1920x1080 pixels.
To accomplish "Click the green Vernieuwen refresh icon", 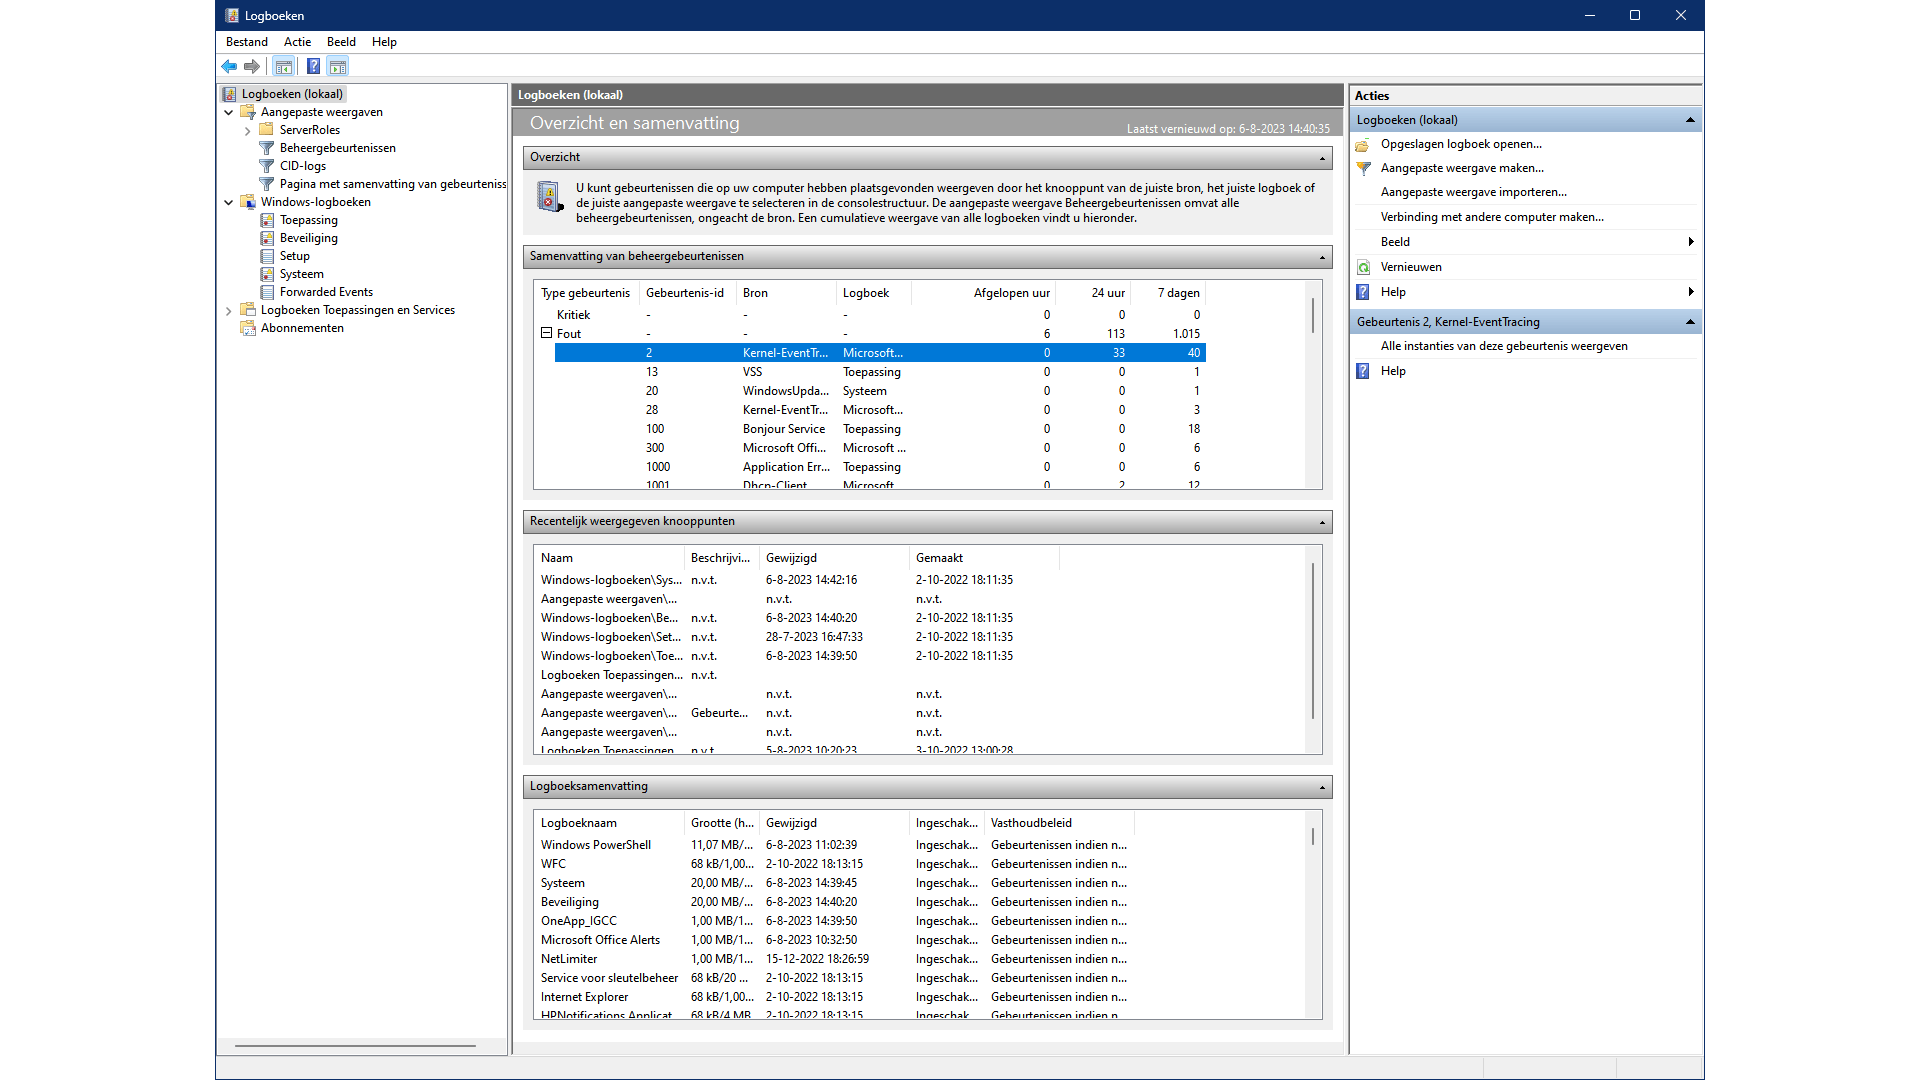I will pyautogui.click(x=1363, y=267).
